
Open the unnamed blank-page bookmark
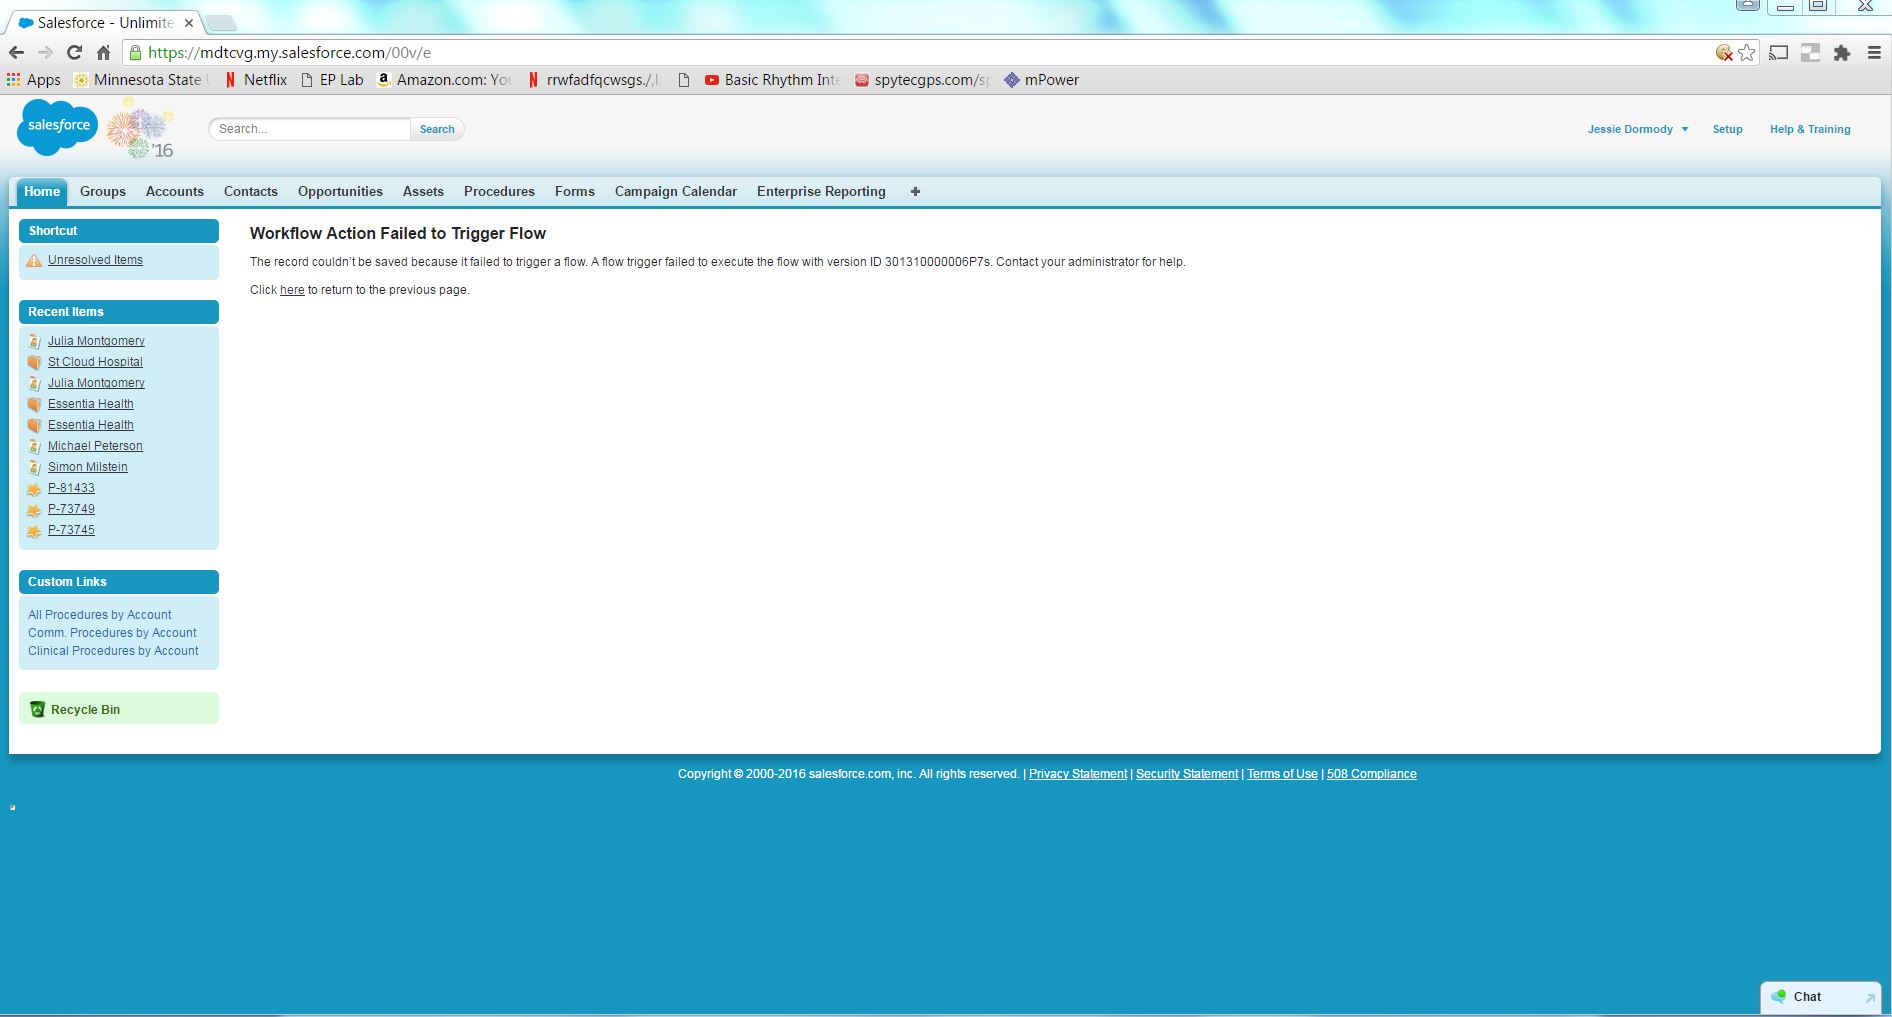click(684, 80)
